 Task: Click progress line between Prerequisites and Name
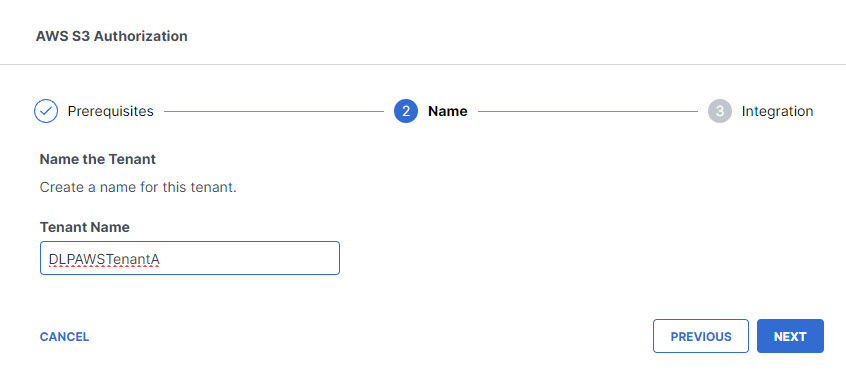coord(274,112)
